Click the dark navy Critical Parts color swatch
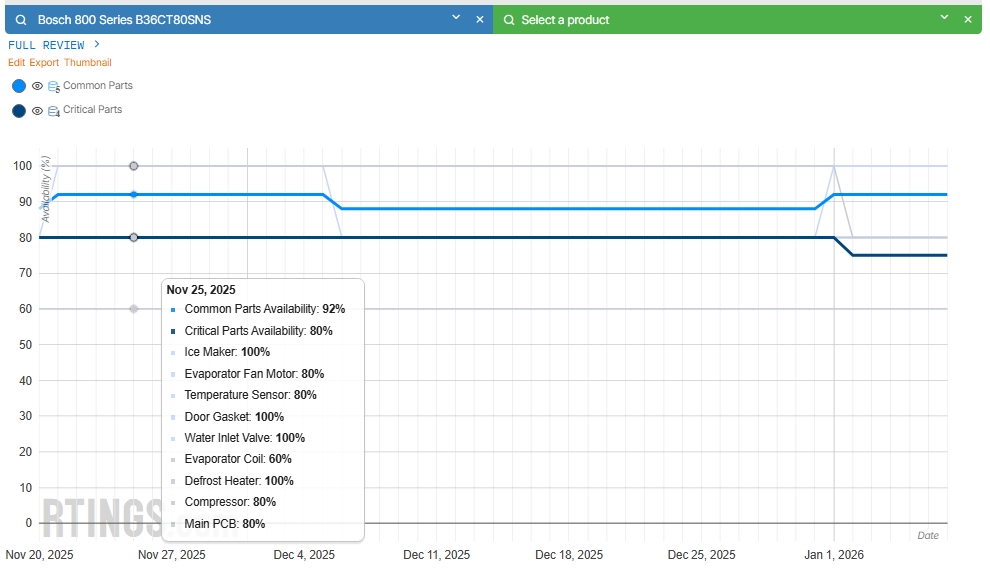 point(19,111)
